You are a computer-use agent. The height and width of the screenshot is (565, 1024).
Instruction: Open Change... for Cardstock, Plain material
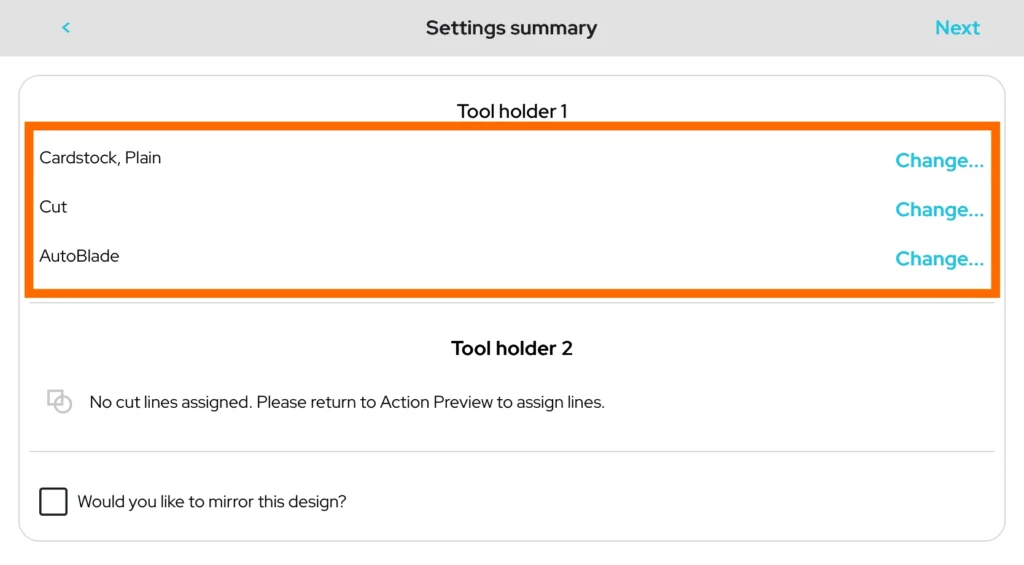[939, 160]
